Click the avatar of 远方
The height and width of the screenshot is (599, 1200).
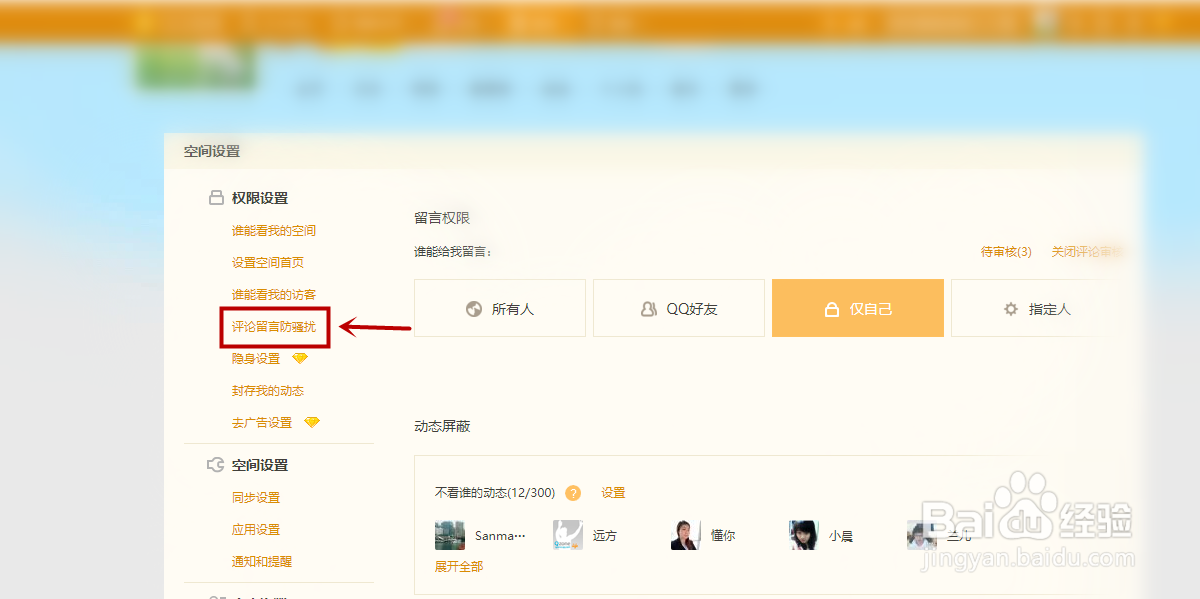point(567,534)
